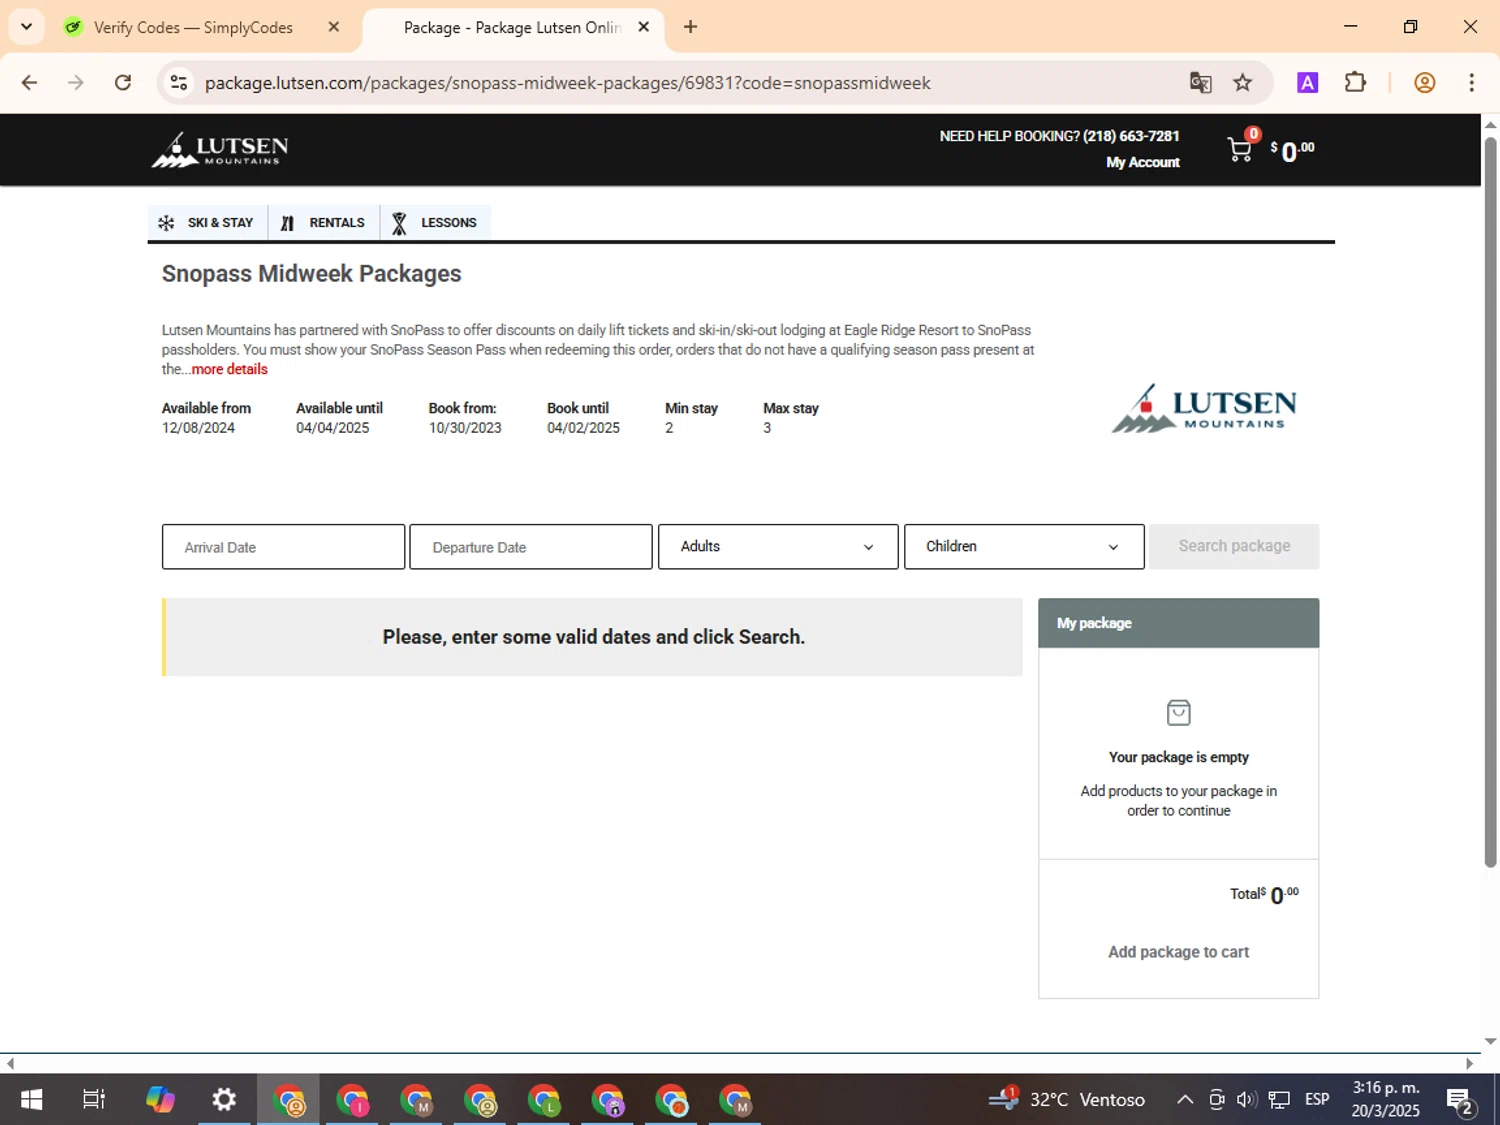Image resolution: width=1500 pixels, height=1125 pixels.
Task: Click the horizontal scrollbar right arrow
Action: (x=1470, y=1063)
